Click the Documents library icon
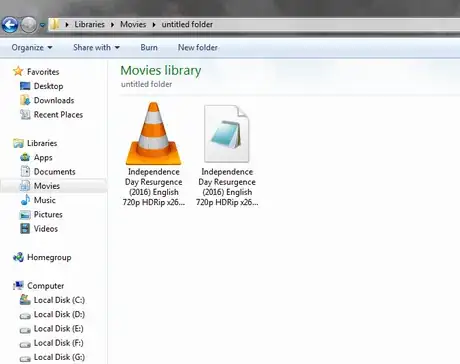460x364 pixels. [x=25, y=171]
